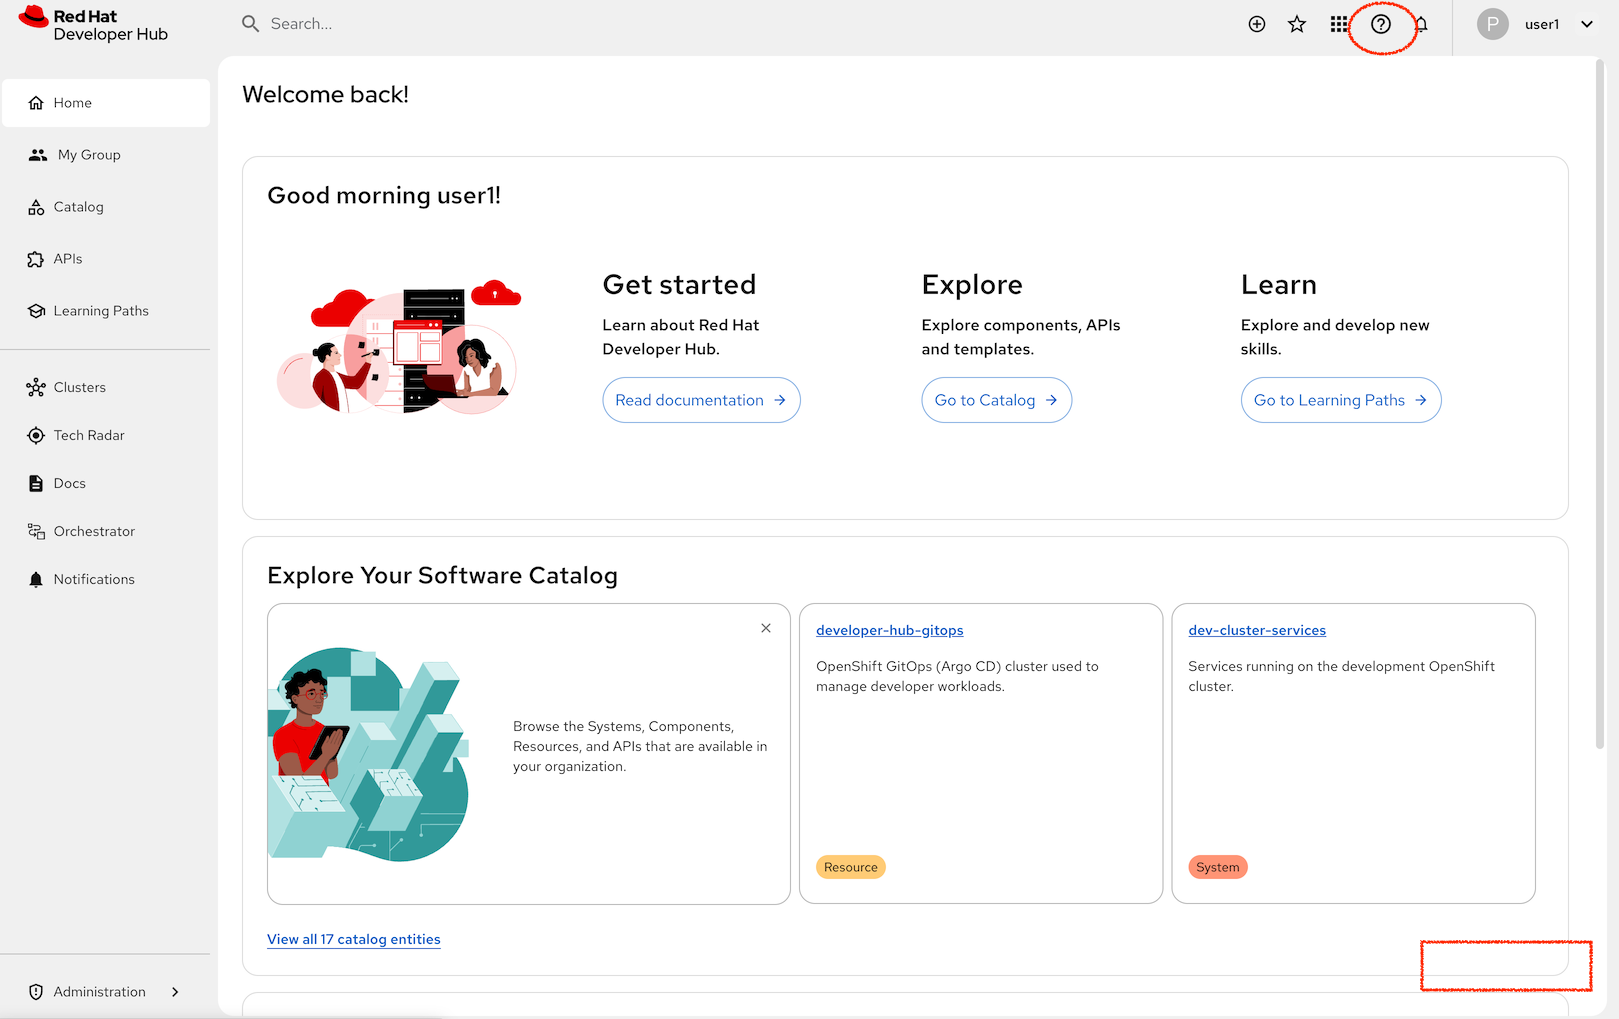This screenshot has width=1619, height=1019.
Task: Open Clusters in the sidebar
Action: pyautogui.click(x=79, y=387)
